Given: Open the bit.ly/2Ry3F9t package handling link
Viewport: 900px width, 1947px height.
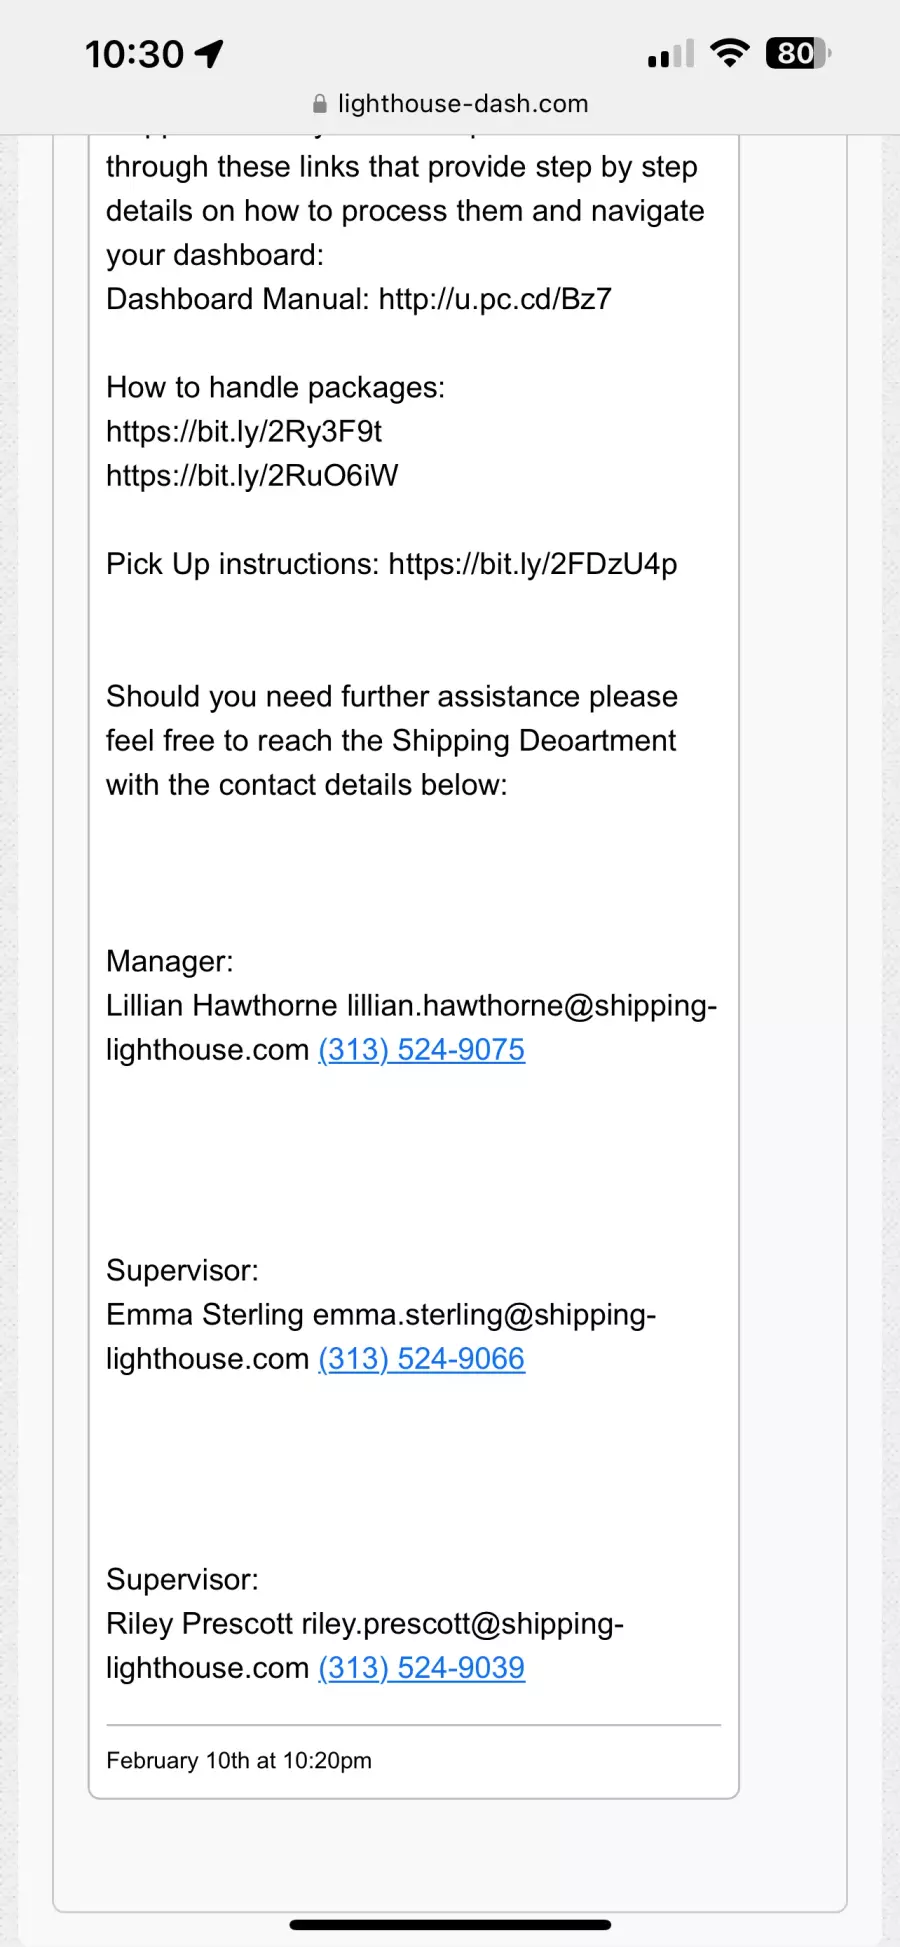Looking at the screenshot, I should click(244, 431).
